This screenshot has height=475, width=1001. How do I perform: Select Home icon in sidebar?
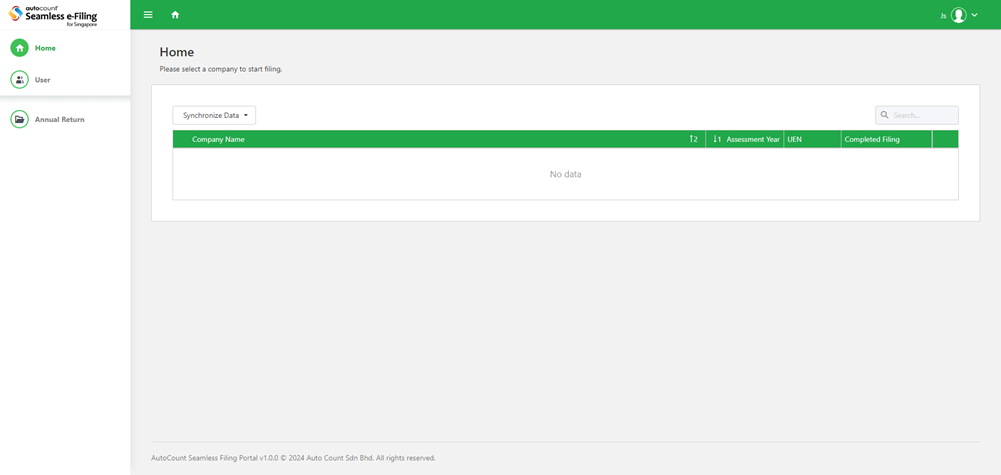tap(20, 48)
